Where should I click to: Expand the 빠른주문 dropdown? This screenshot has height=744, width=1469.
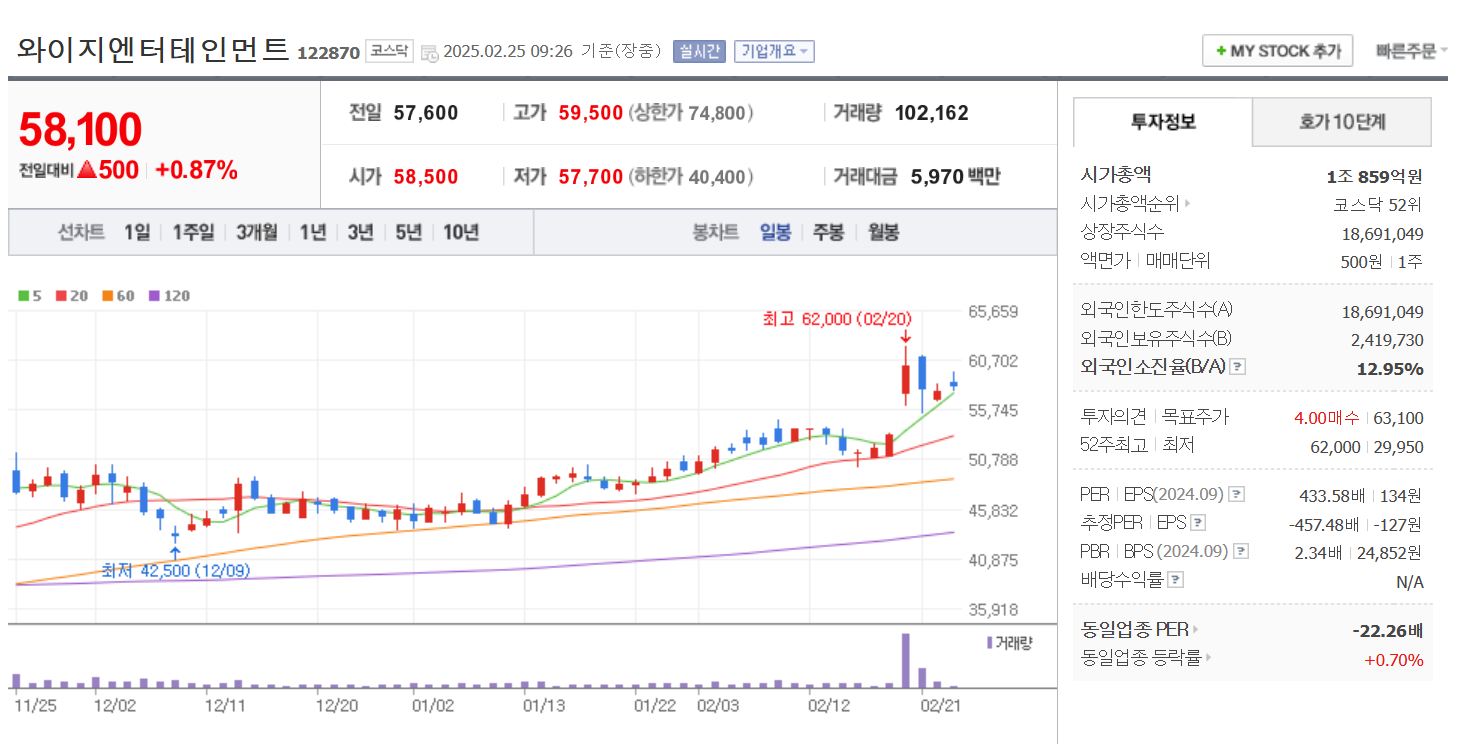click(x=1412, y=51)
